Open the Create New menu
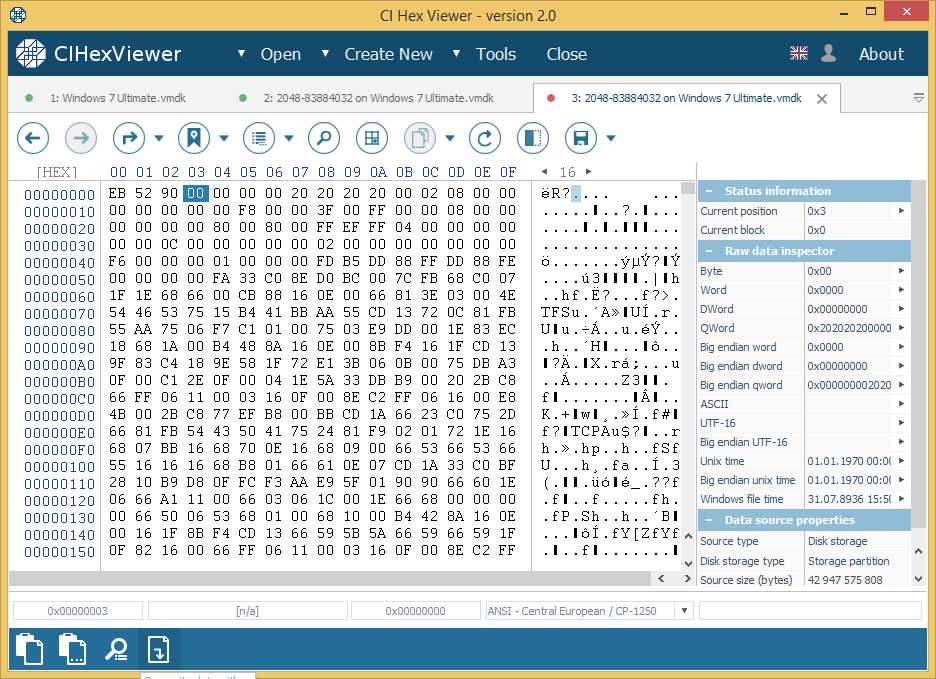Image resolution: width=936 pixels, height=679 pixels. click(x=389, y=54)
